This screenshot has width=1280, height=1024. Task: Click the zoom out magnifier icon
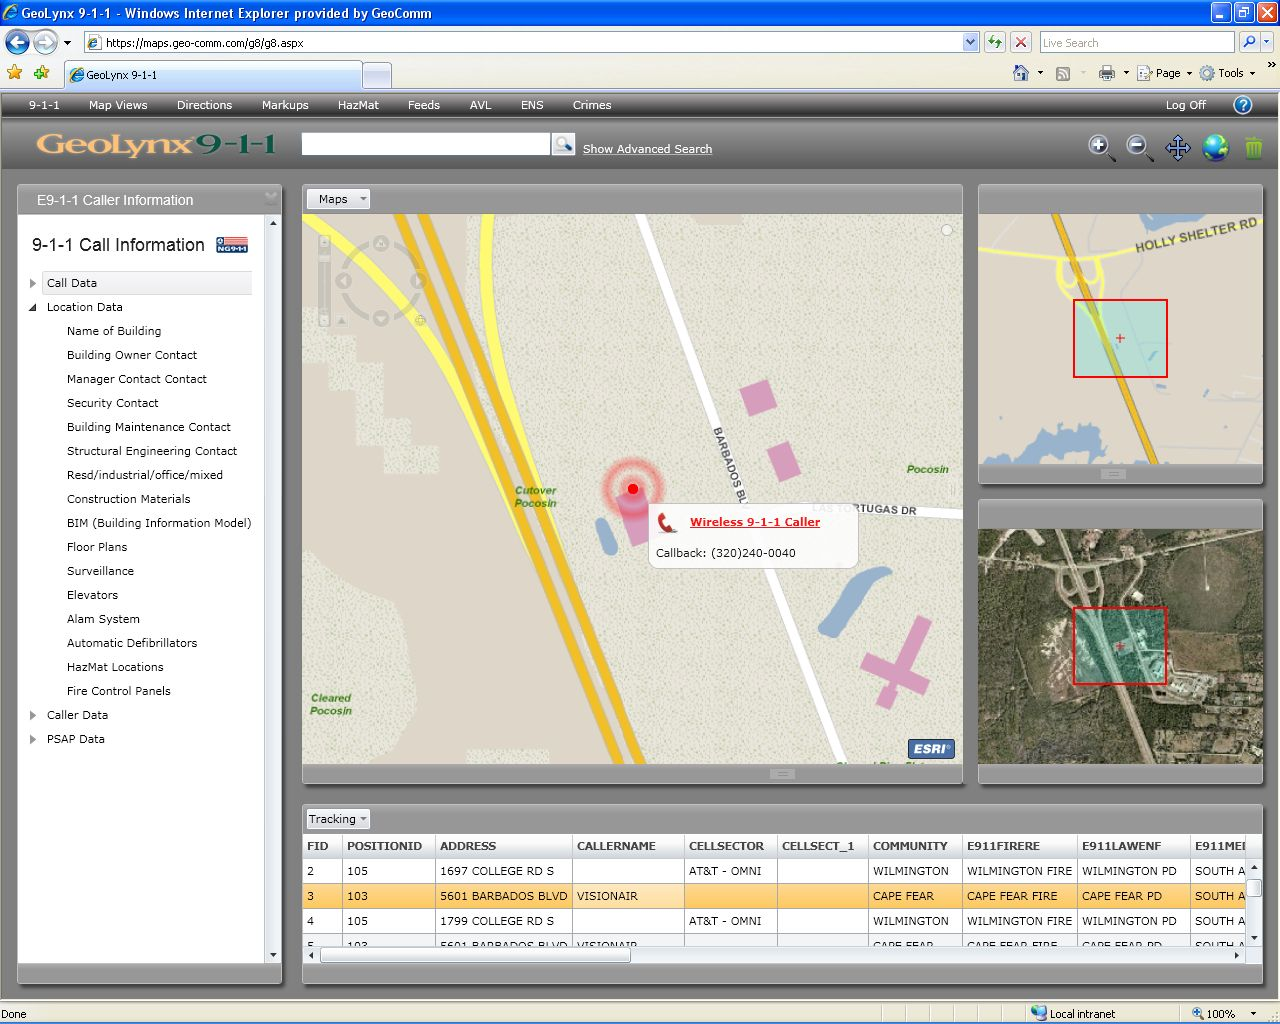pyautogui.click(x=1138, y=147)
